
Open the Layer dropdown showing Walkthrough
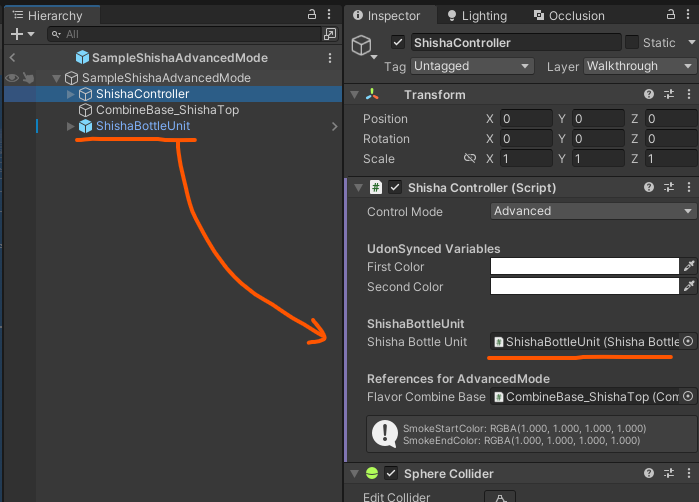[x=640, y=66]
